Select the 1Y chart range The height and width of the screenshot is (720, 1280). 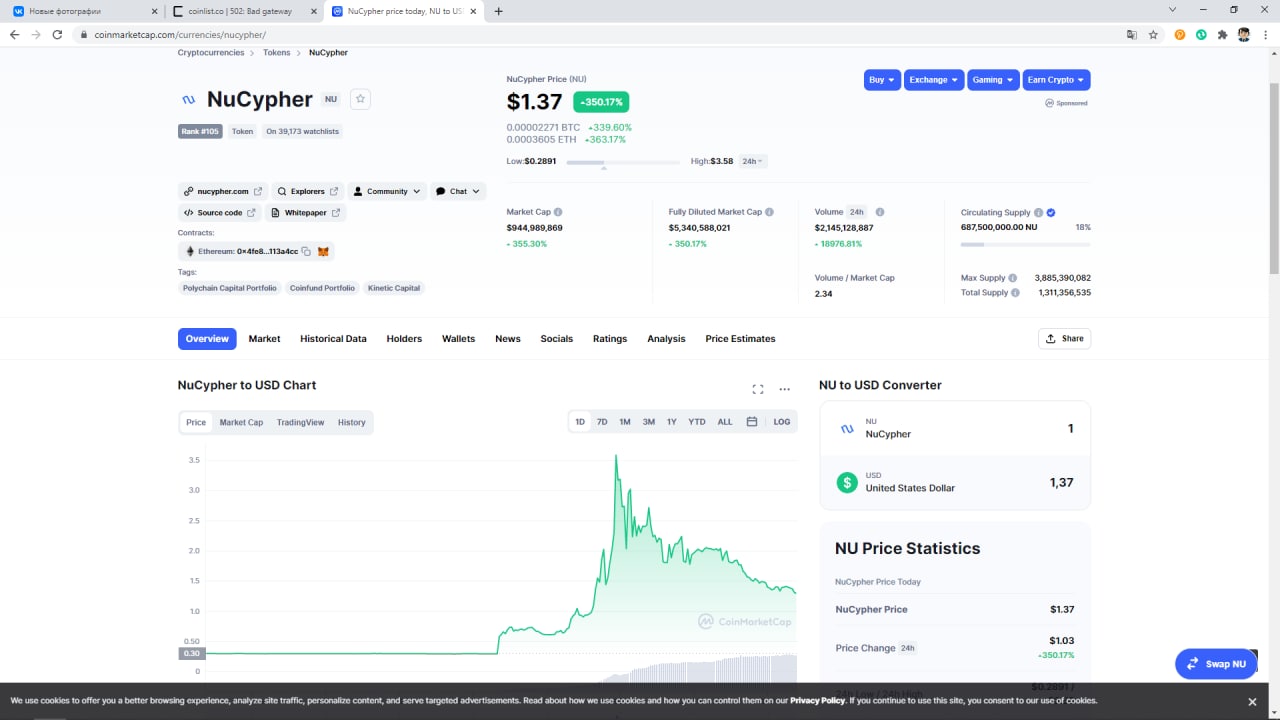point(672,422)
